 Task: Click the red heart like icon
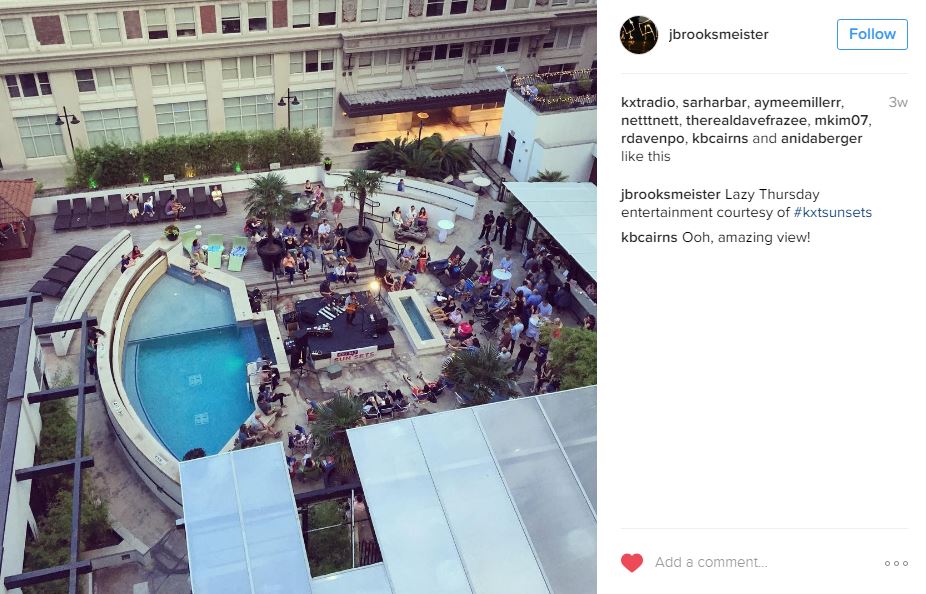point(631,562)
